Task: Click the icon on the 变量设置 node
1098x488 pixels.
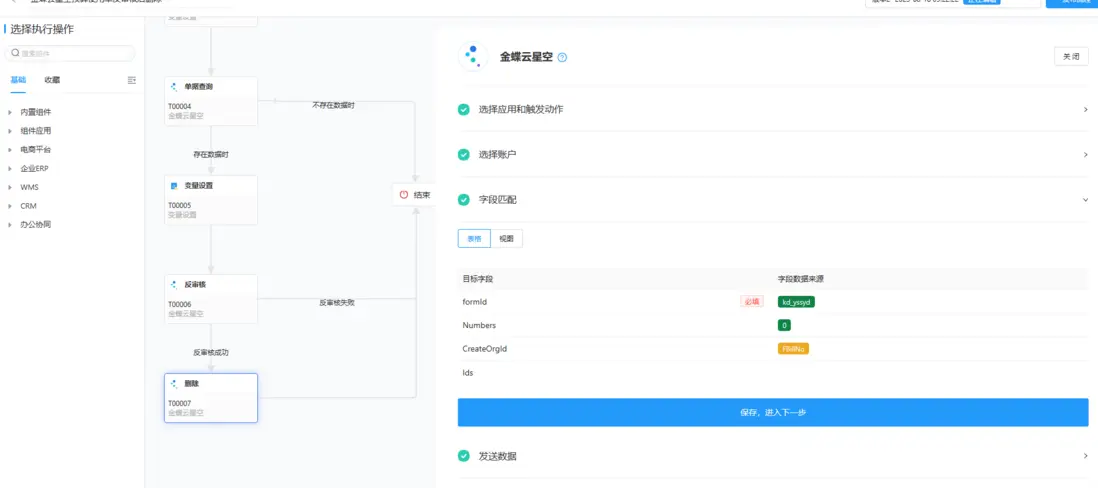Action: tap(174, 186)
